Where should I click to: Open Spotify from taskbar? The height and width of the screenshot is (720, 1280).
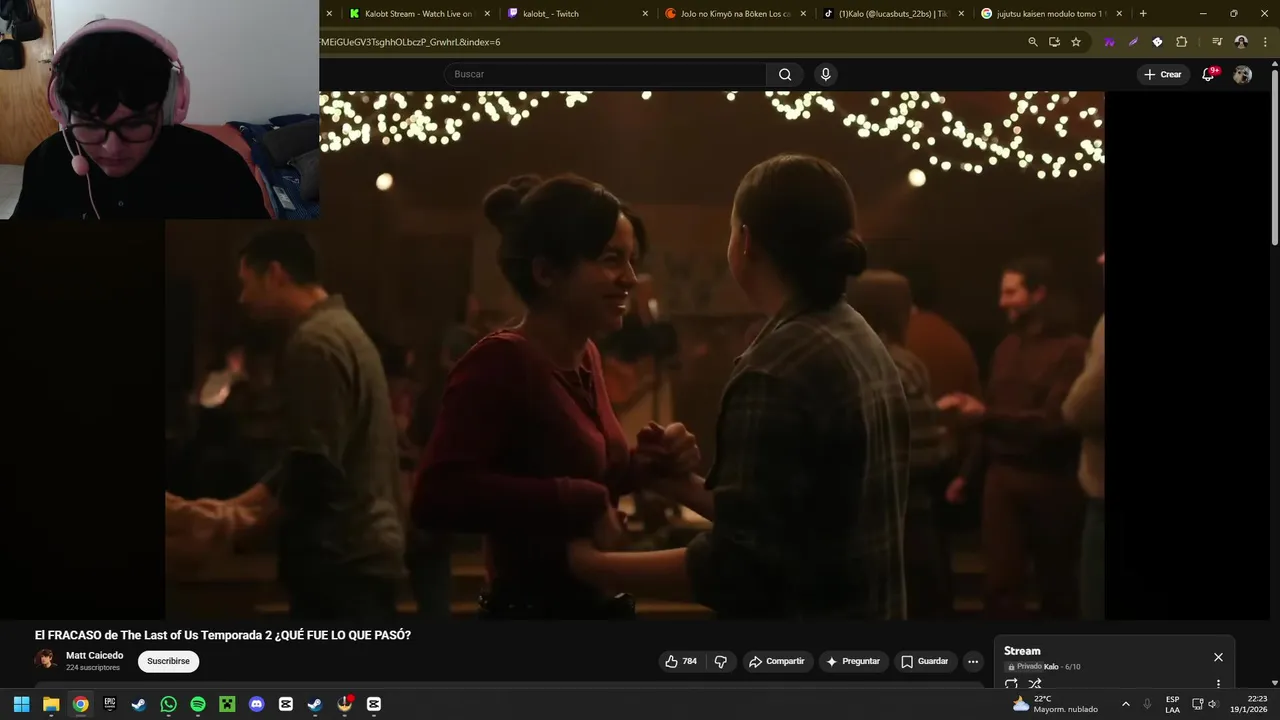(x=198, y=704)
